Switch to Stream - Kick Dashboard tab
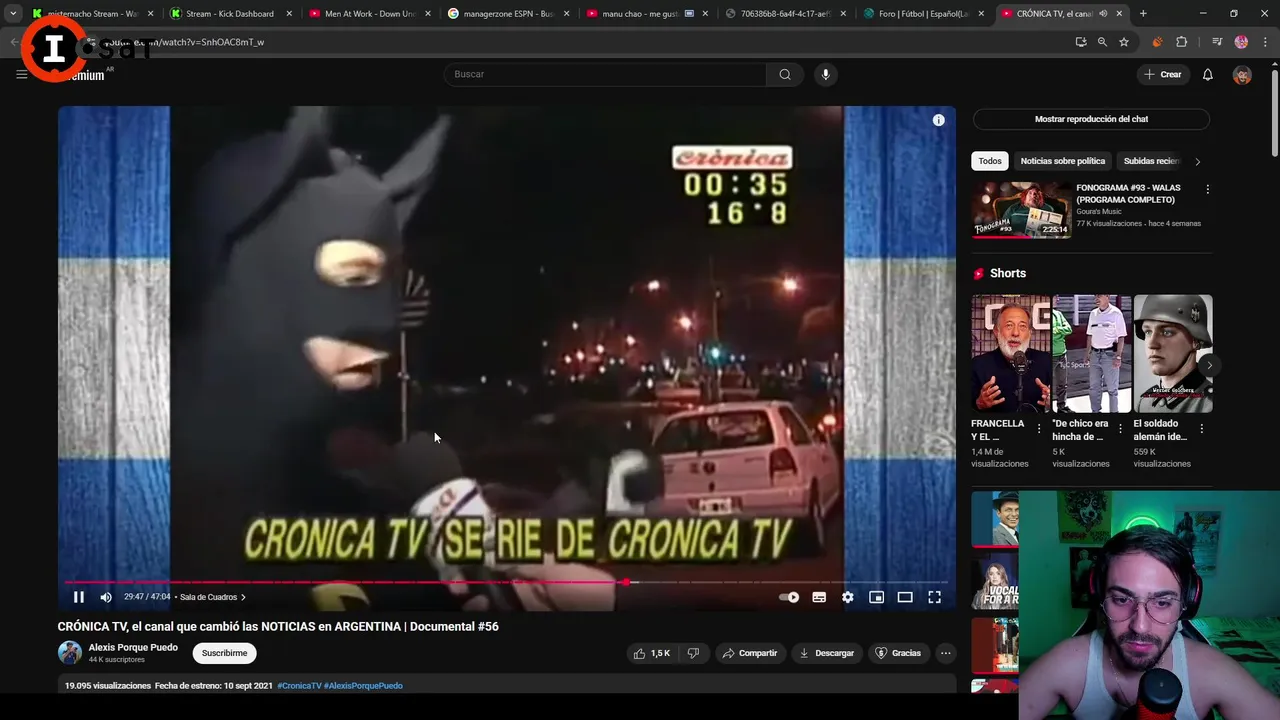This screenshot has height=720, width=1280. 230,14
